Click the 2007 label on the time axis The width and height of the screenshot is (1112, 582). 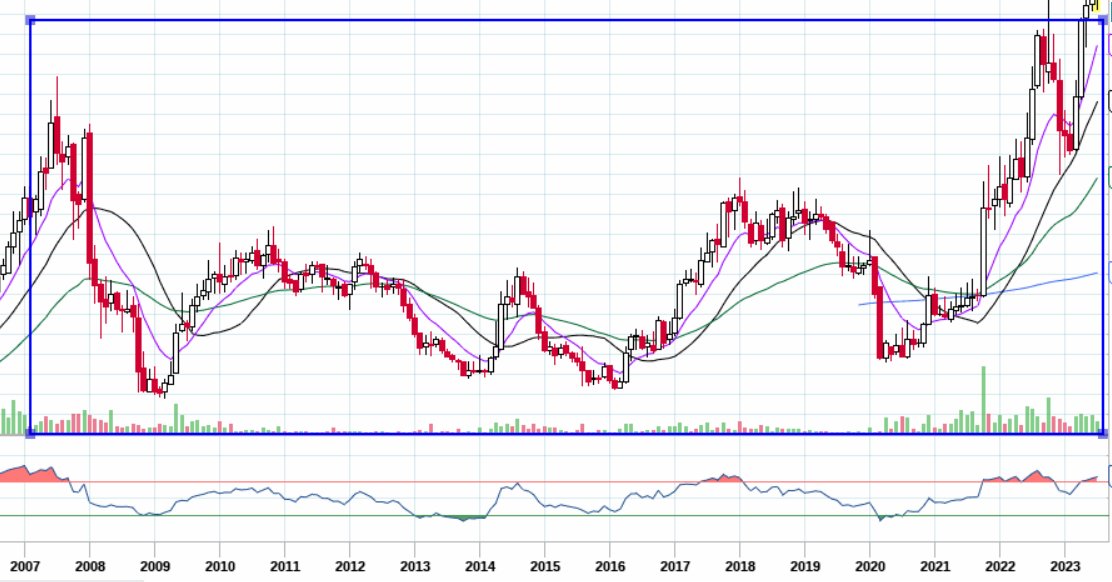pyautogui.click(x=25, y=566)
